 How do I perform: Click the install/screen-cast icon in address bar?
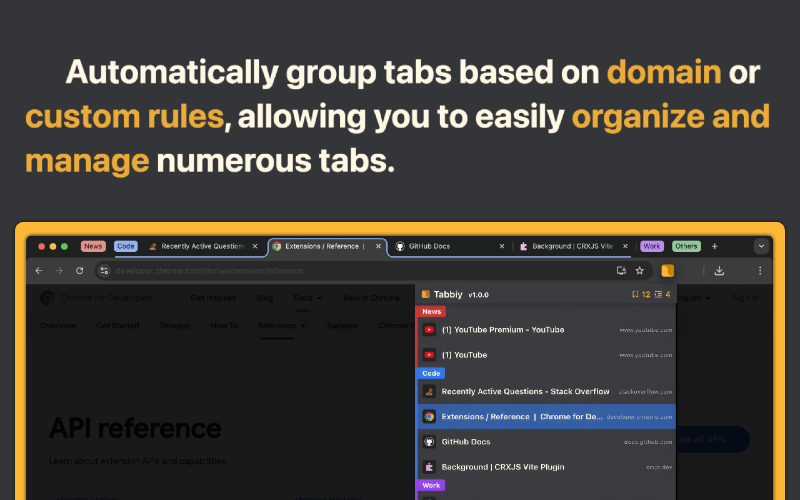coord(621,271)
